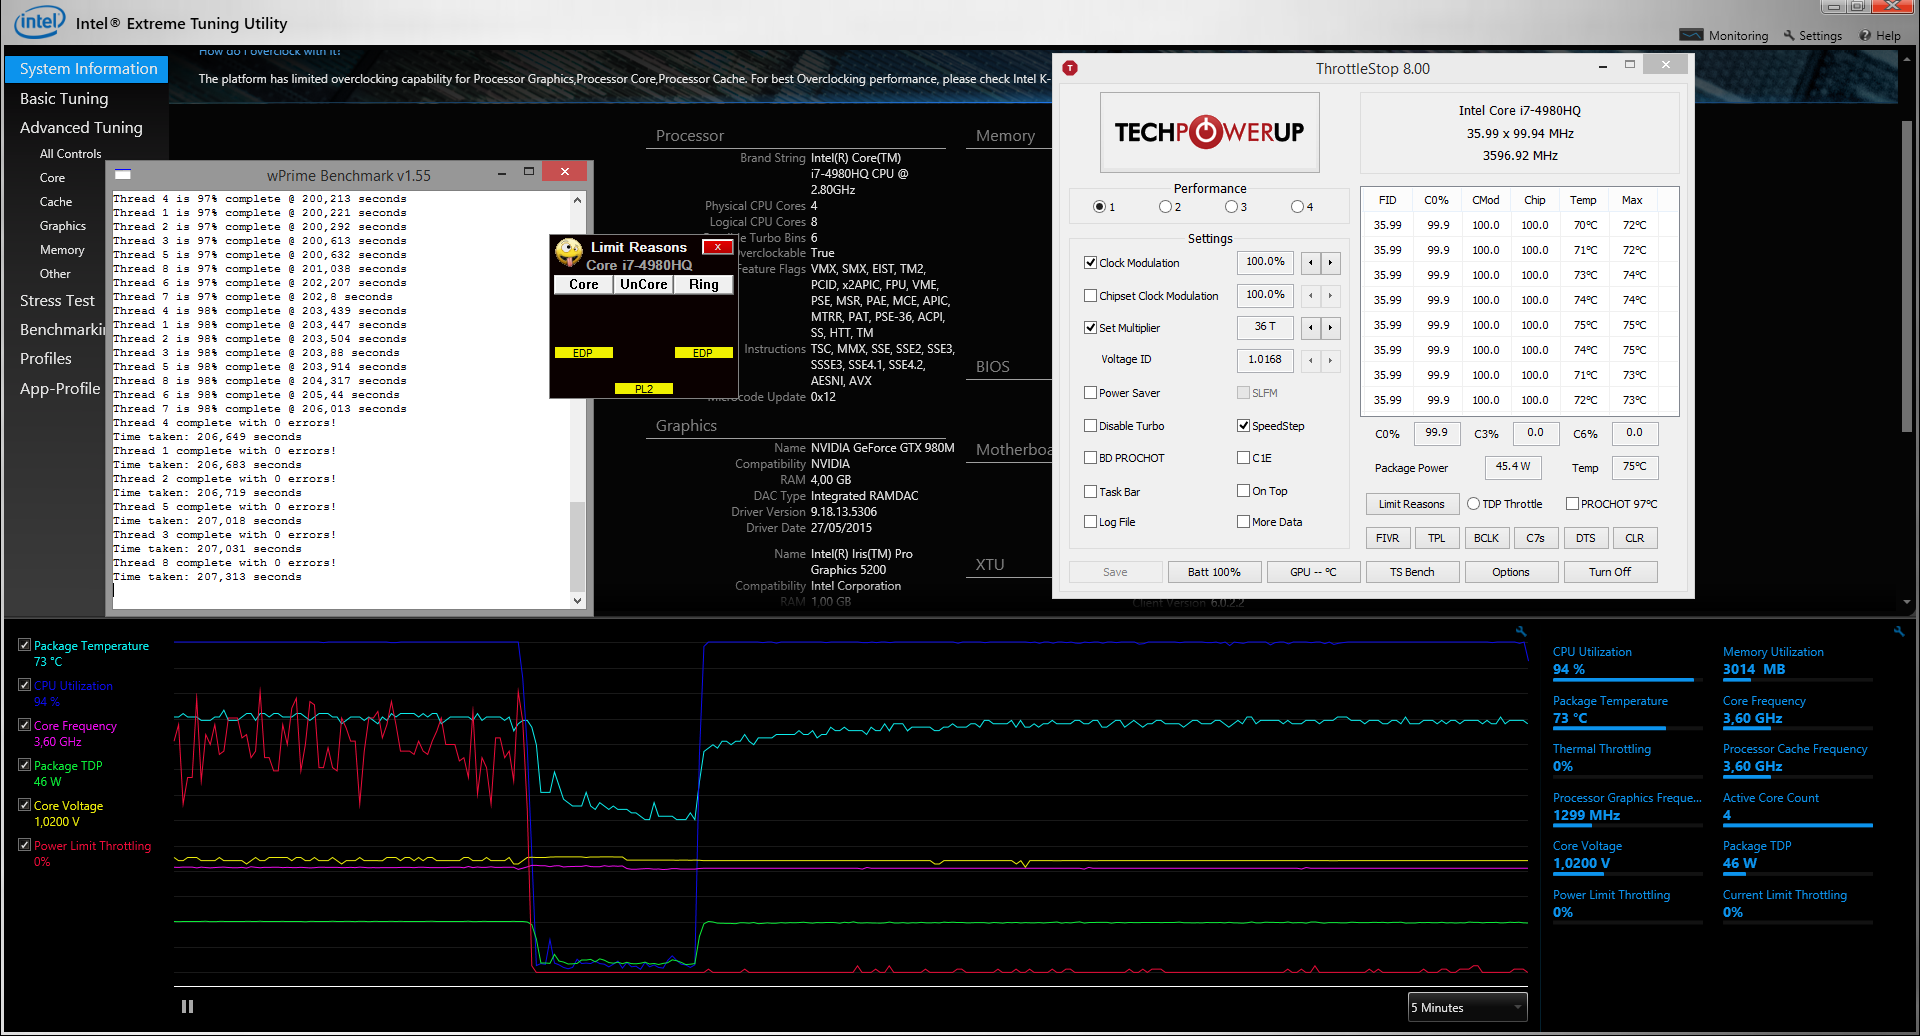Enable the BD PROCHOT checkbox
The image size is (1920, 1036).
(x=1091, y=458)
